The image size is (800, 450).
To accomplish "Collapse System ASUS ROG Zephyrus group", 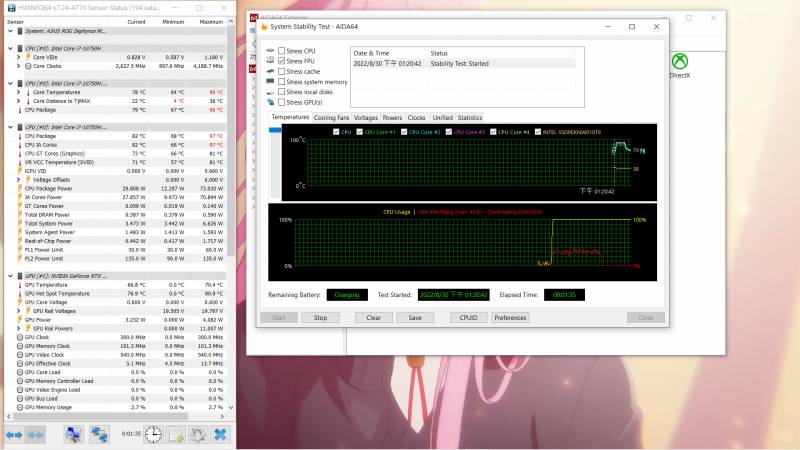I will coord(11,31).
